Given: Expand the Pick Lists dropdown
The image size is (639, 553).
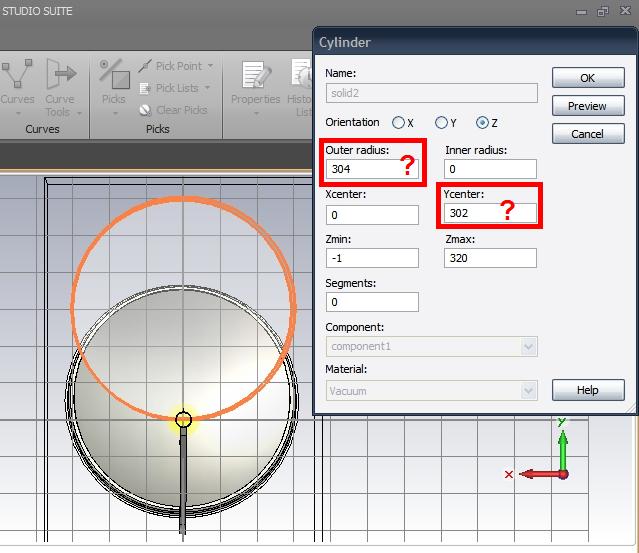Looking at the screenshot, I should coord(207,88).
